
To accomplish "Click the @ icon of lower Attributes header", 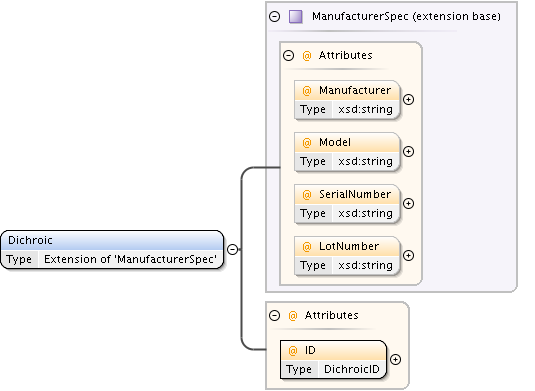I will pyautogui.click(x=293, y=316).
